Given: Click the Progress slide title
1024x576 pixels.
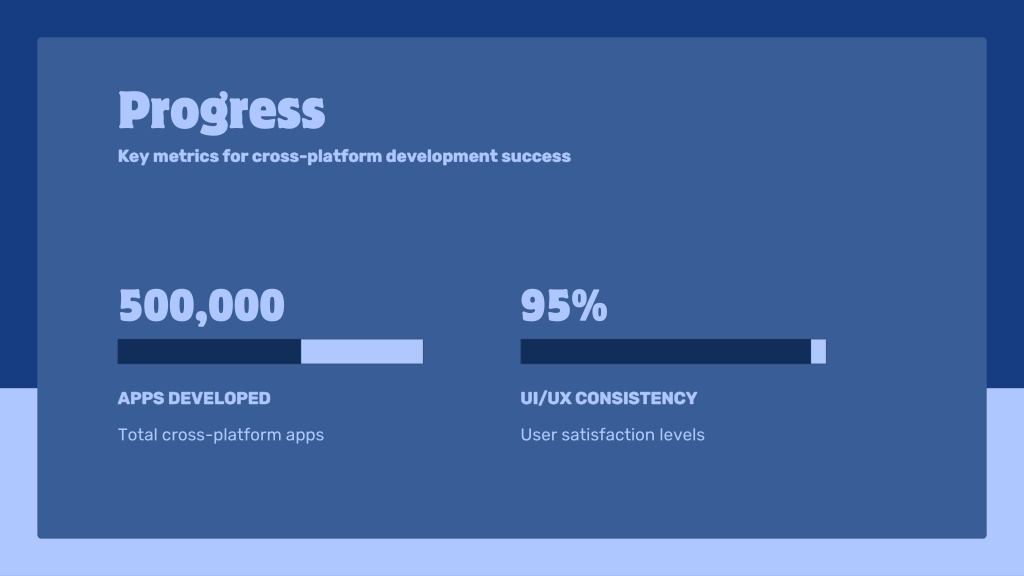Looking at the screenshot, I should pos(221,111).
